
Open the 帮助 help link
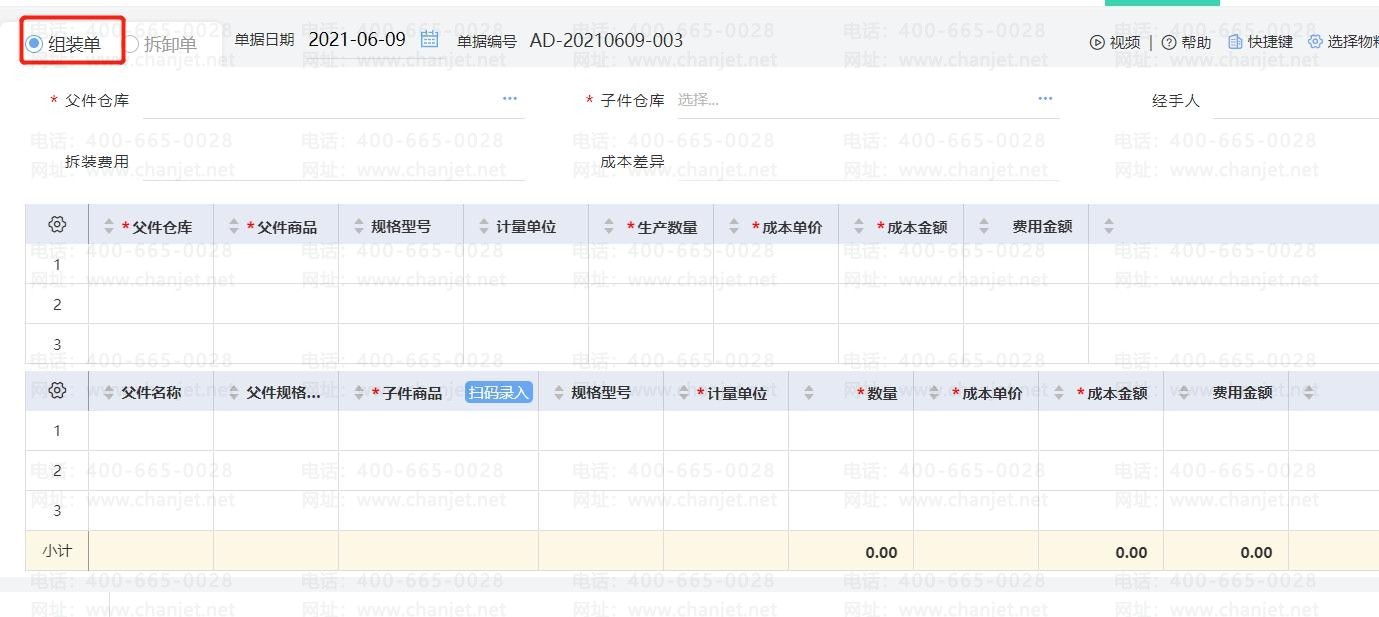point(1186,42)
